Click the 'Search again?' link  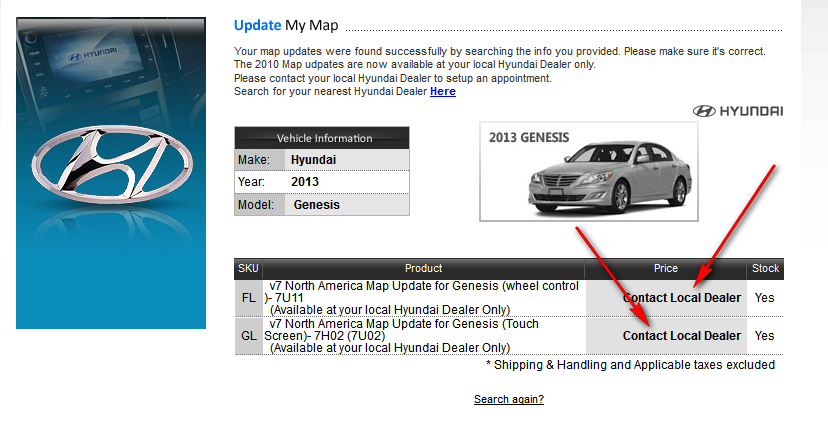pyautogui.click(x=509, y=399)
